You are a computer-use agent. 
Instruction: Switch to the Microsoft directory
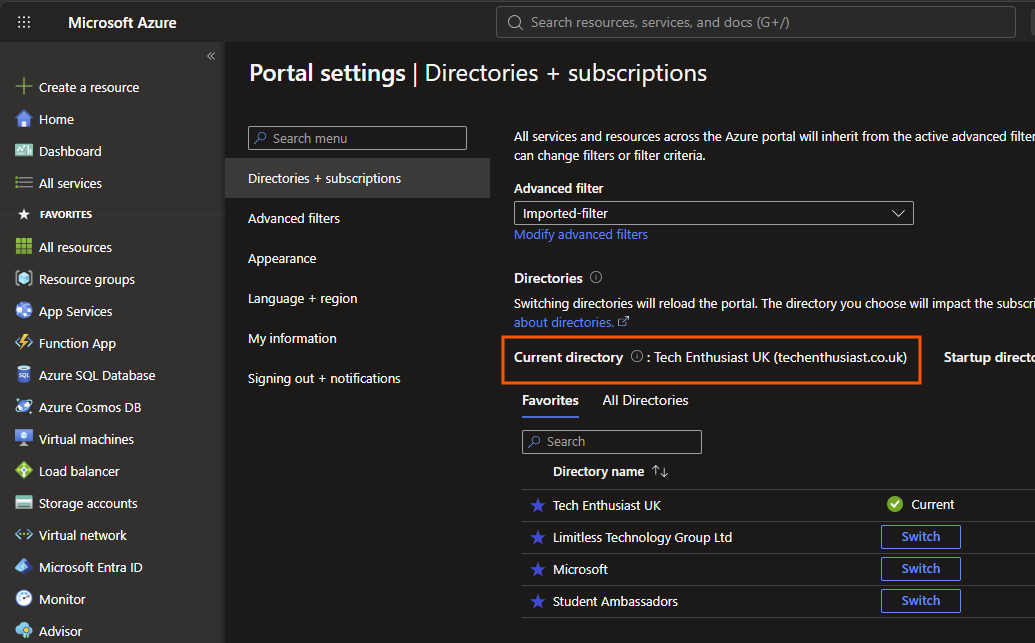920,568
